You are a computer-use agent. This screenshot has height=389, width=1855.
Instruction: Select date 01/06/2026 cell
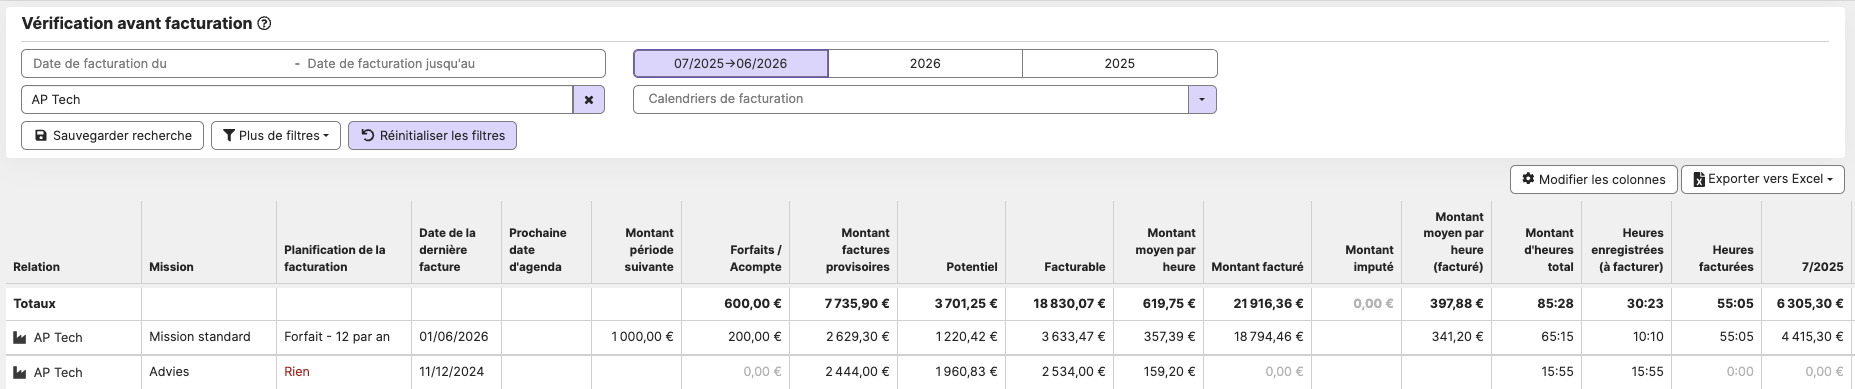point(454,337)
